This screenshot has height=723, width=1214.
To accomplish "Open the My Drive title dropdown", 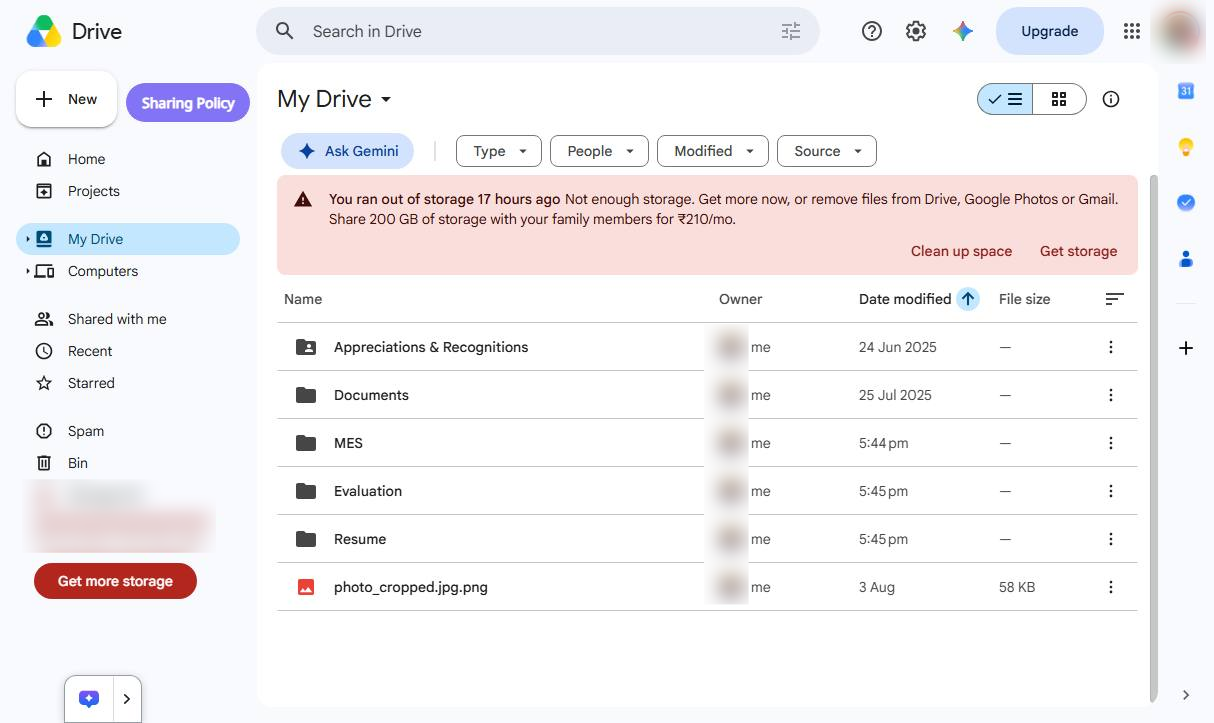I will point(335,99).
